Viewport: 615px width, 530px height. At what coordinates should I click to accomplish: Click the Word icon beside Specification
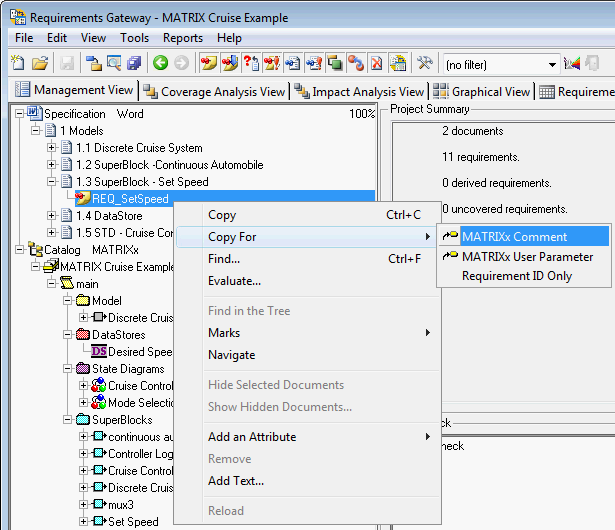(33, 114)
